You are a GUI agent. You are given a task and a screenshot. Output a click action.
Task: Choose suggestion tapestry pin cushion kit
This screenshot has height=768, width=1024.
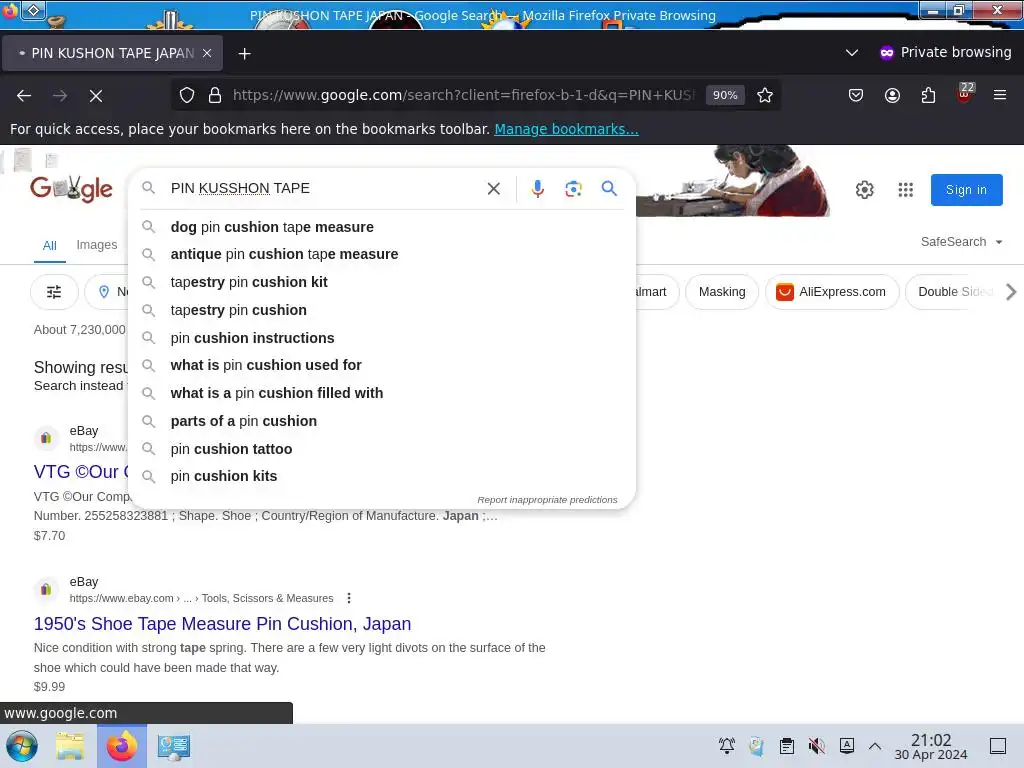pos(382,282)
